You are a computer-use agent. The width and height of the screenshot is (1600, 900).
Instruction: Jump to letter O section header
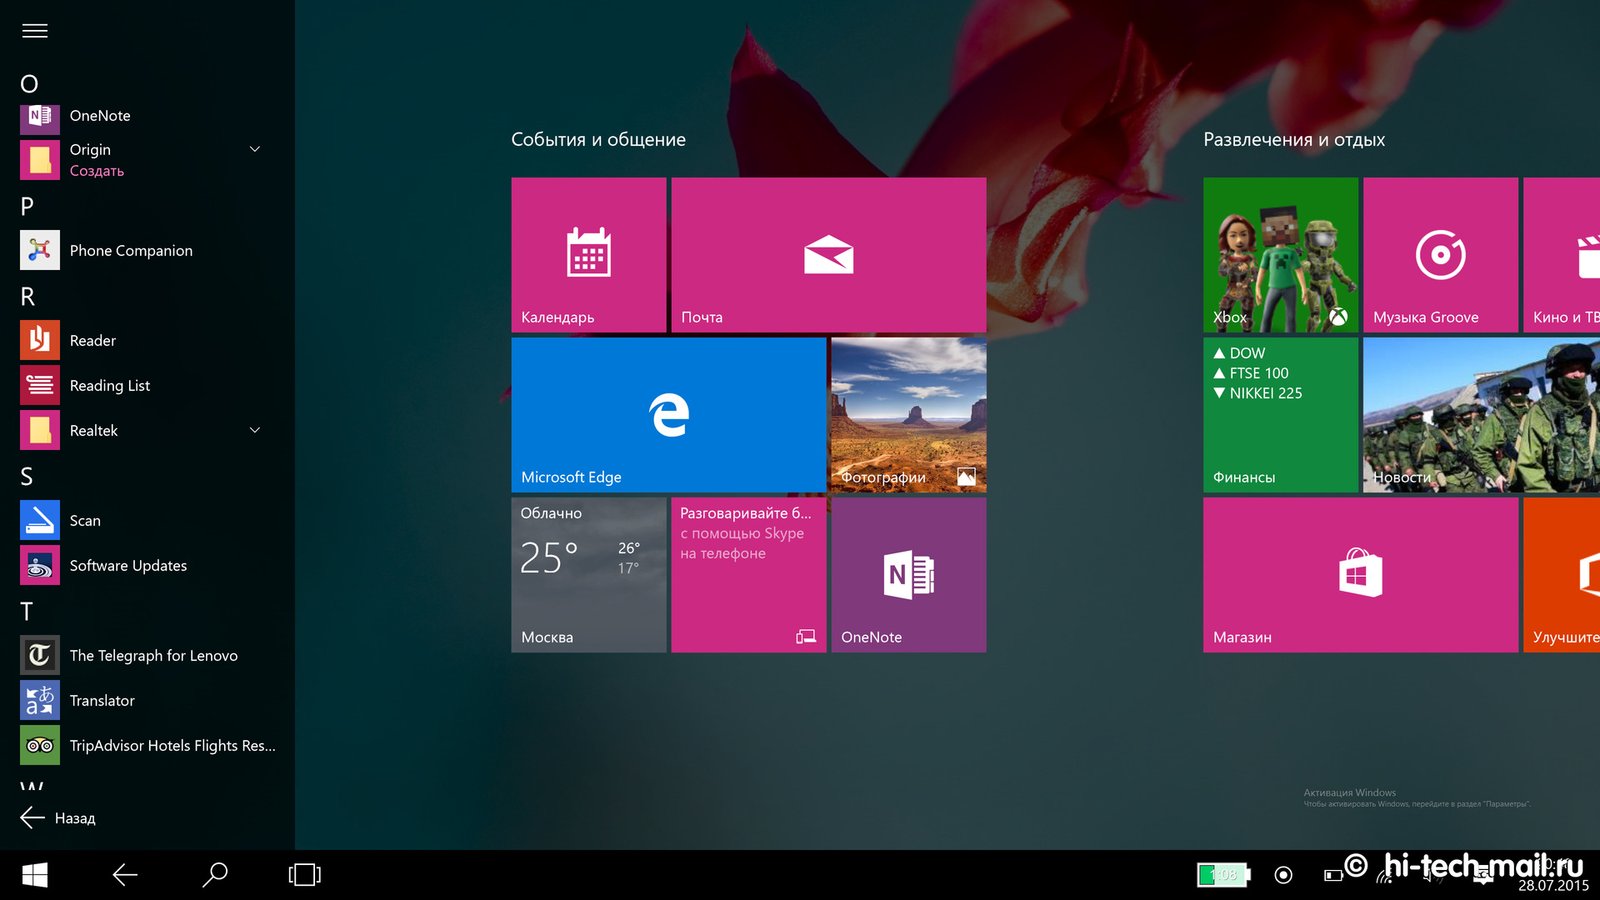(x=30, y=84)
